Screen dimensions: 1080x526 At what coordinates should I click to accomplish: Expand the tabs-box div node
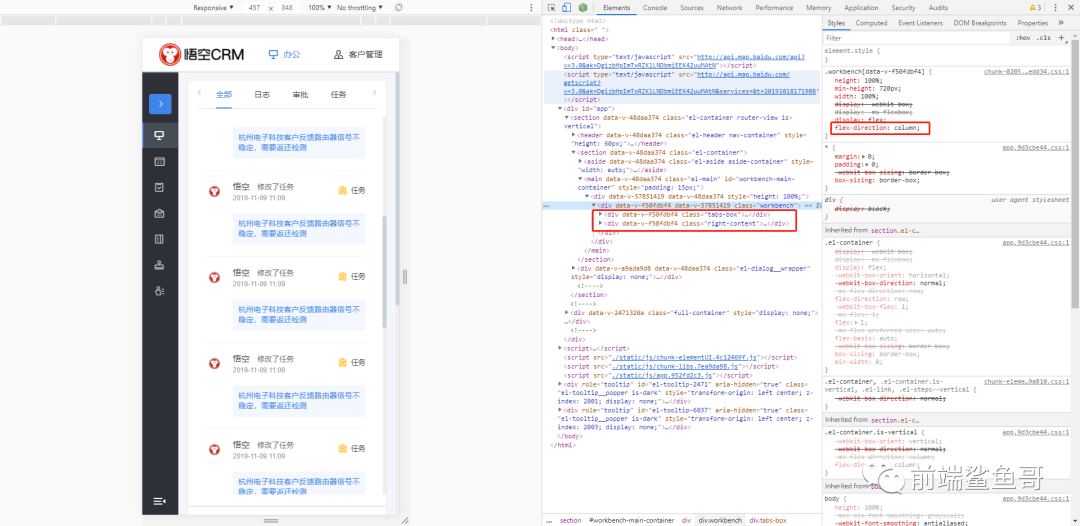tap(600, 214)
